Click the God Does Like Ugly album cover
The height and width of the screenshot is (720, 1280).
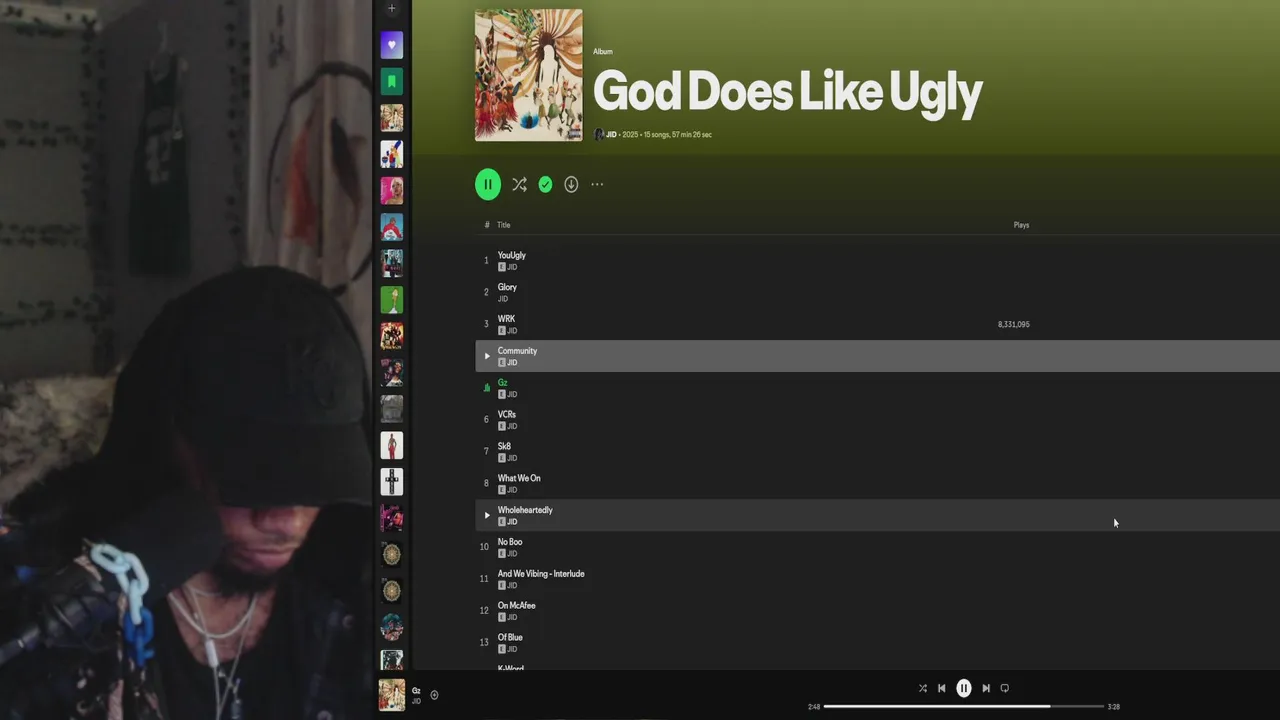[x=528, y=75]
